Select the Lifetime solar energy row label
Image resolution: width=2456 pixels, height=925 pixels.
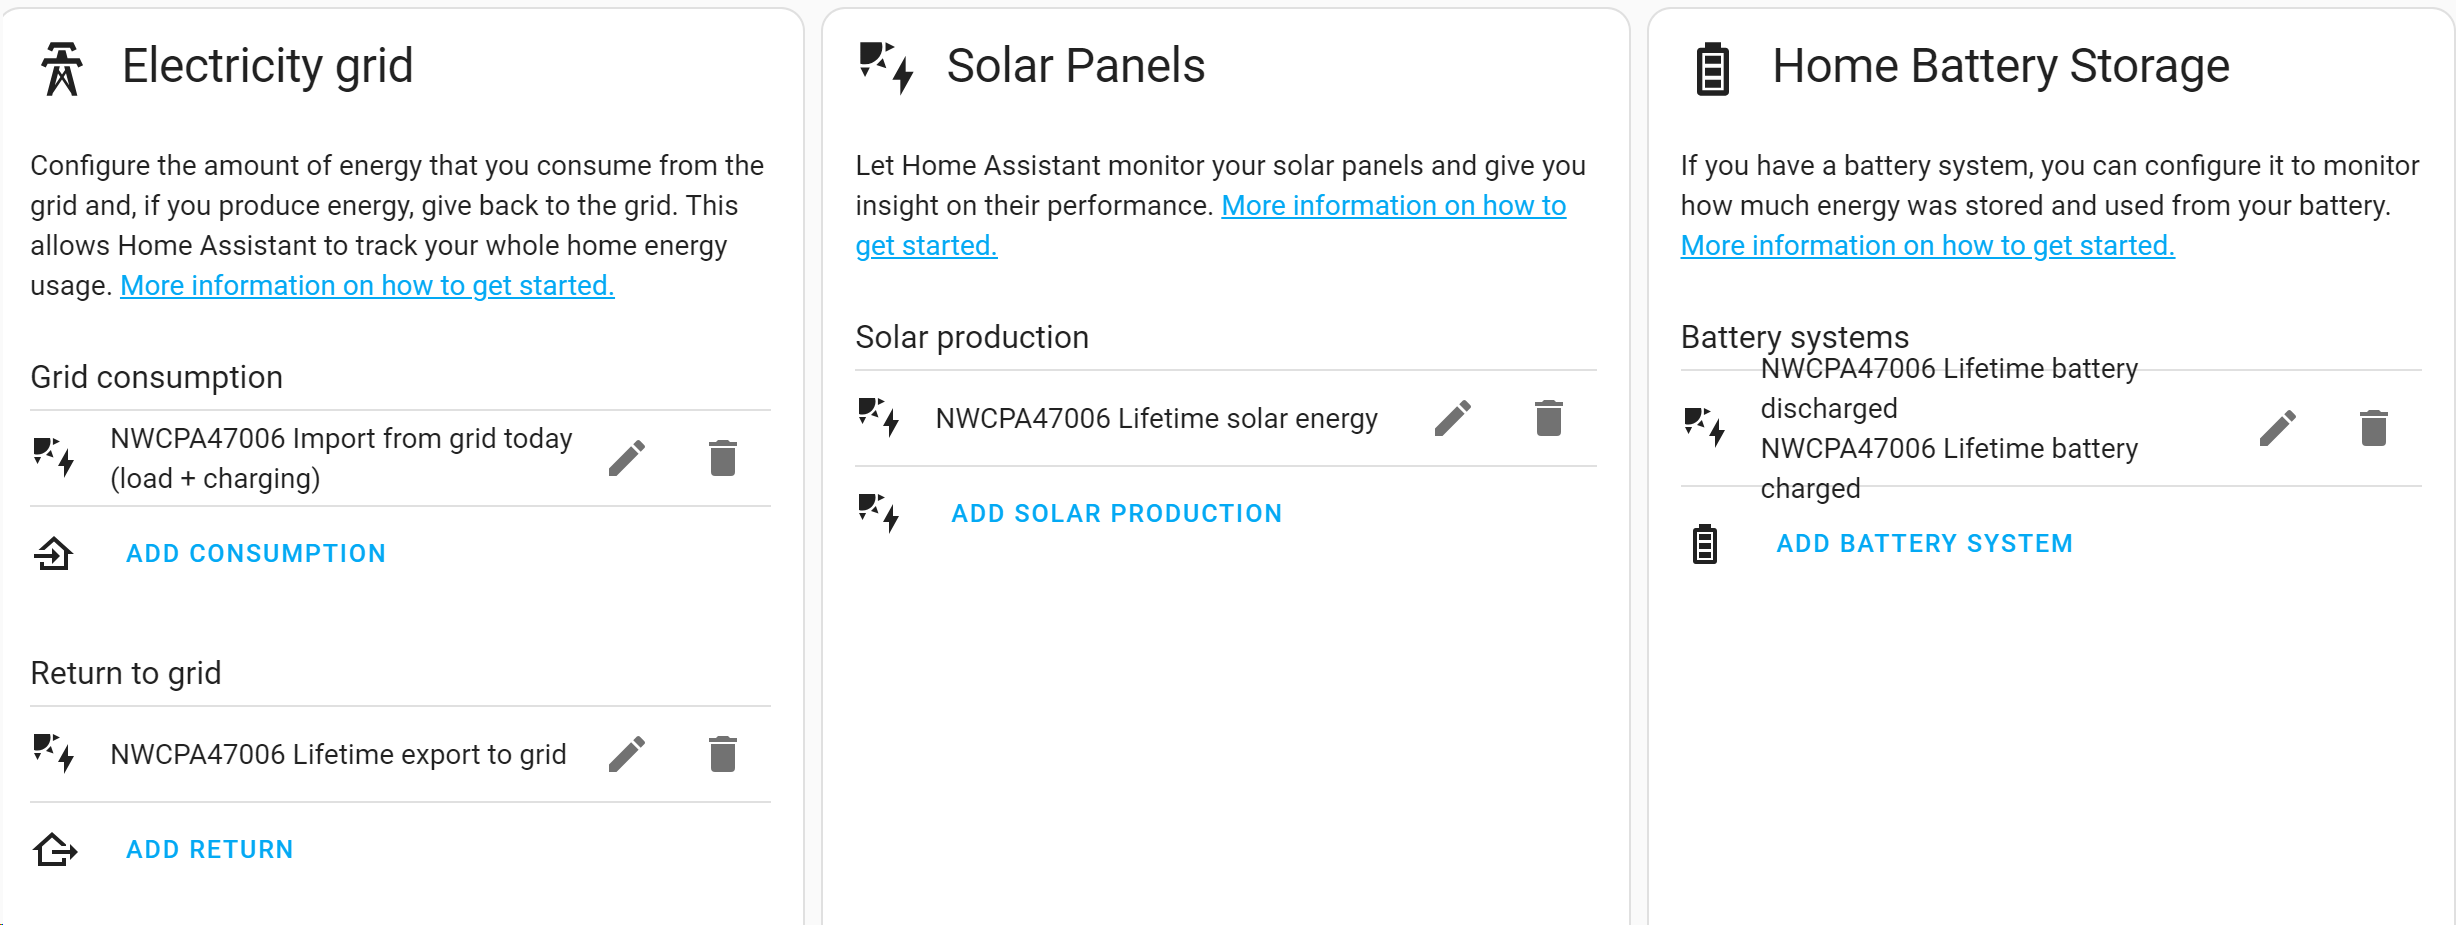pyautogui.click(x=1156, y=419)
